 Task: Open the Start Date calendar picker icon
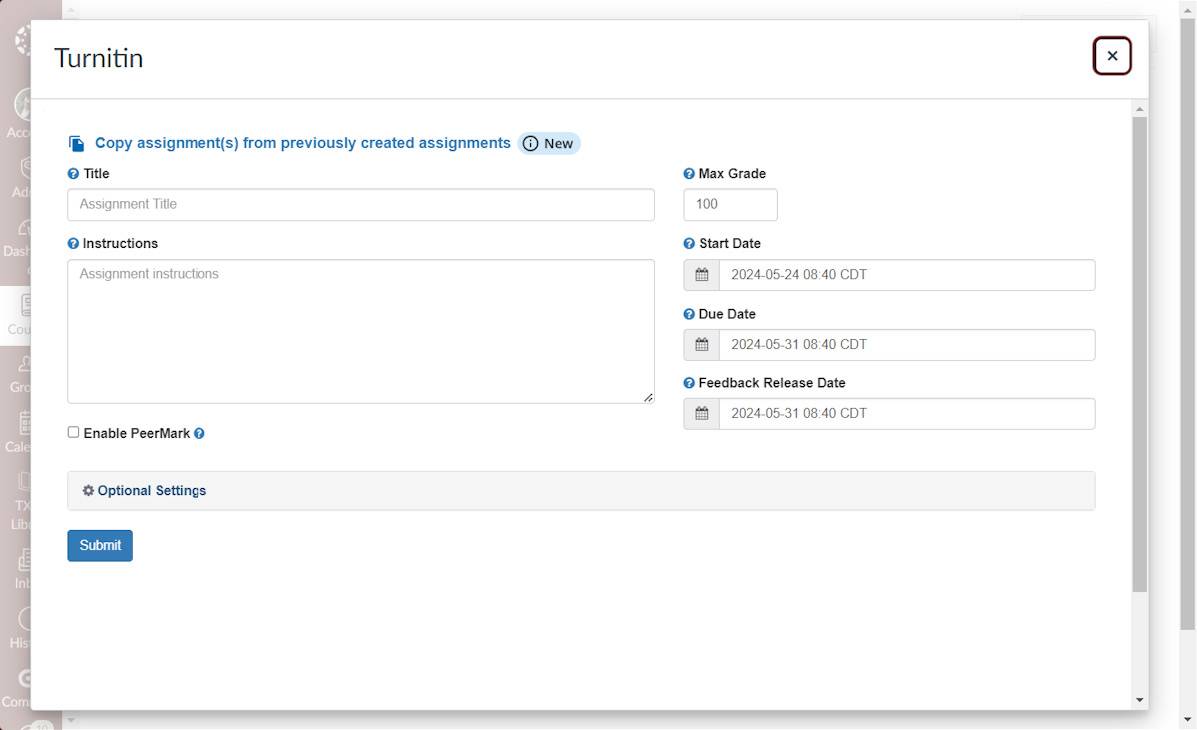tap(702, 275)
